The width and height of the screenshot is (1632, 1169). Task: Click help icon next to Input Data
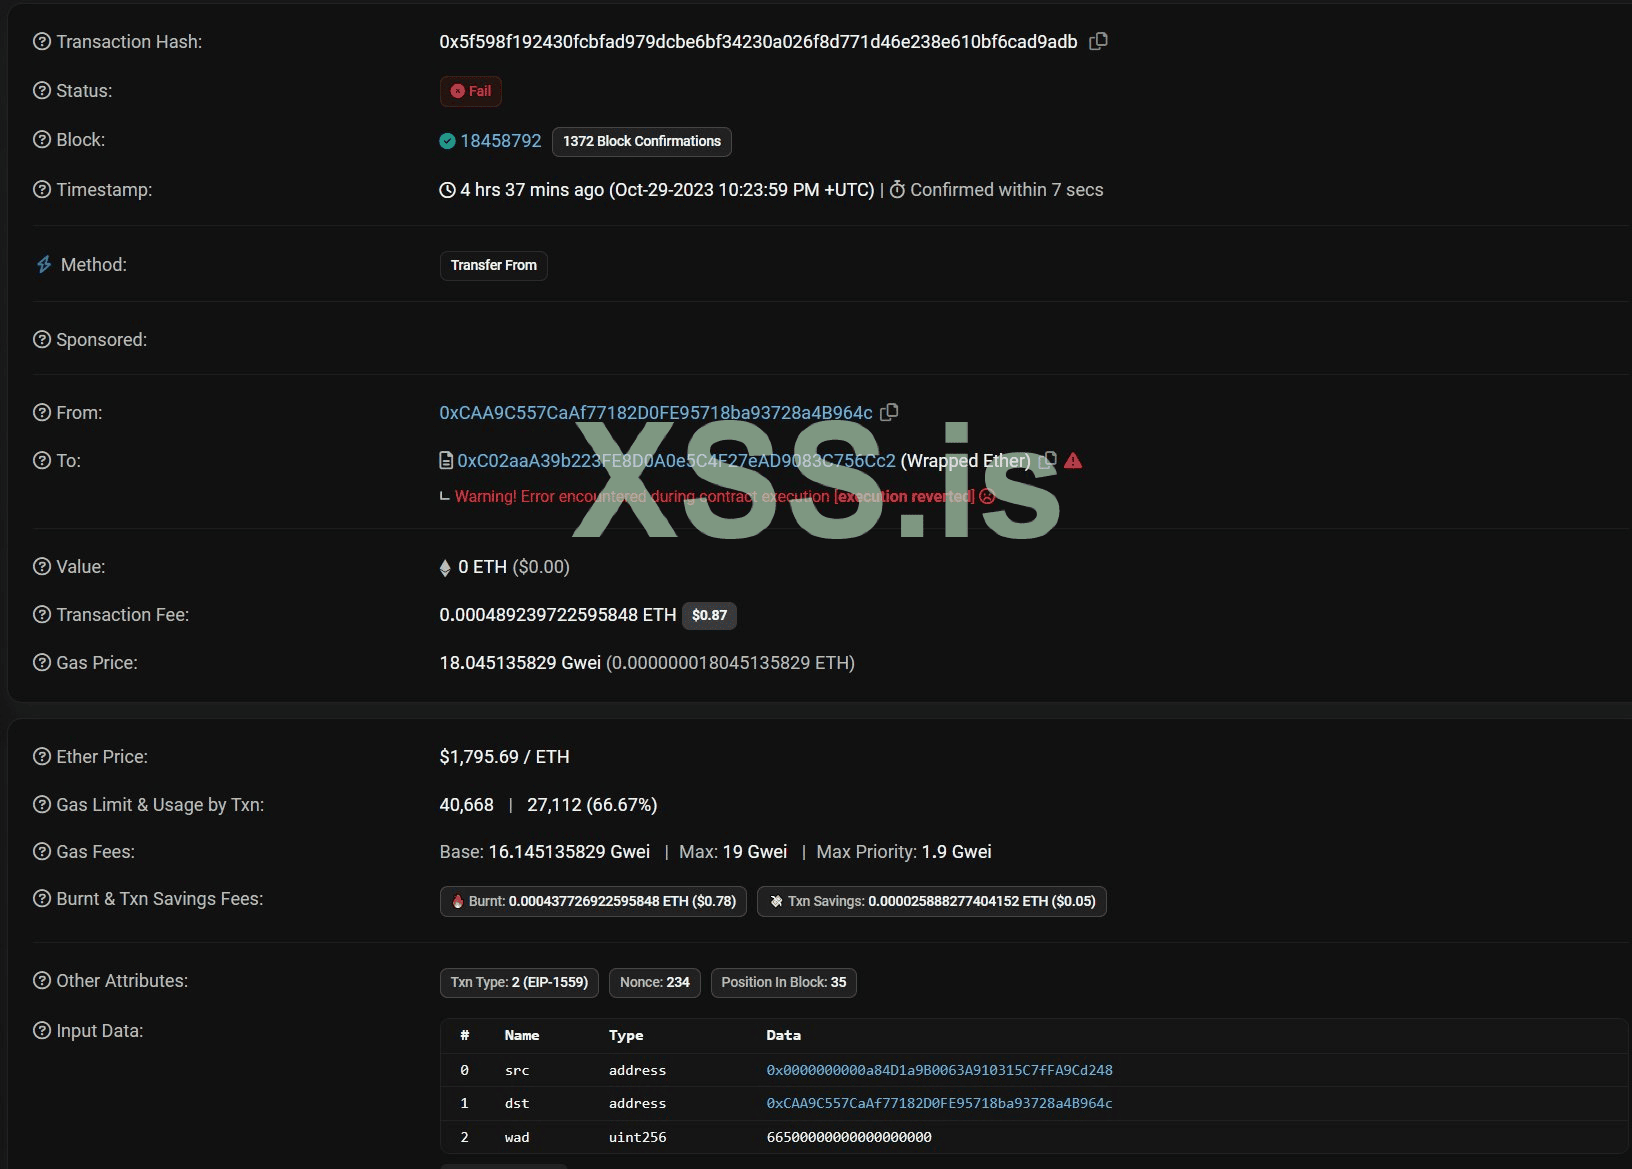(42, 1031)
